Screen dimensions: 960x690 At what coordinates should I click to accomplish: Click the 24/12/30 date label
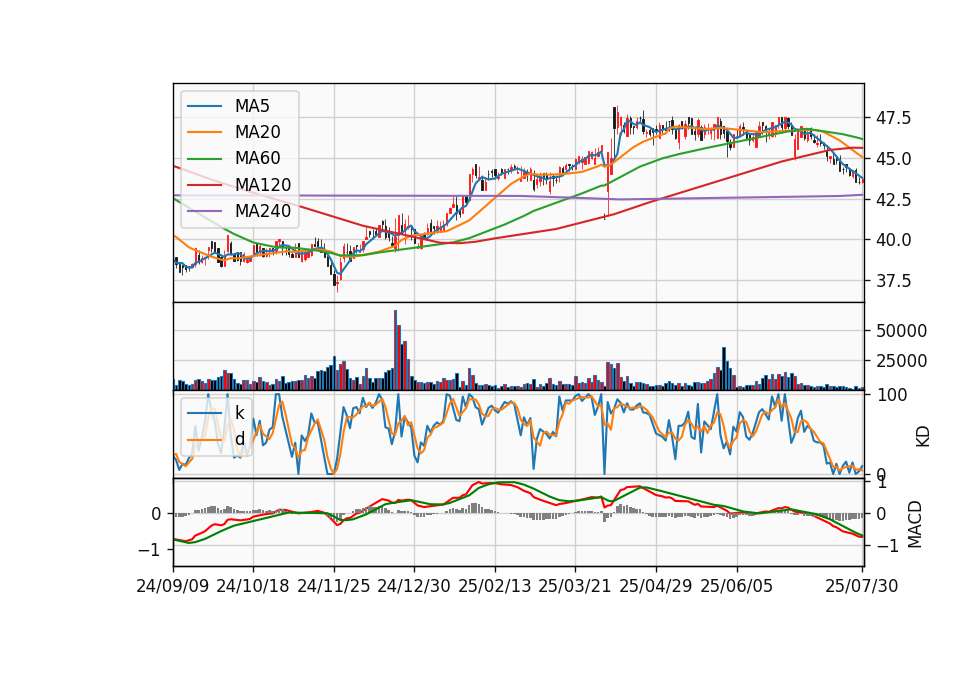click(x=414, y=586)
